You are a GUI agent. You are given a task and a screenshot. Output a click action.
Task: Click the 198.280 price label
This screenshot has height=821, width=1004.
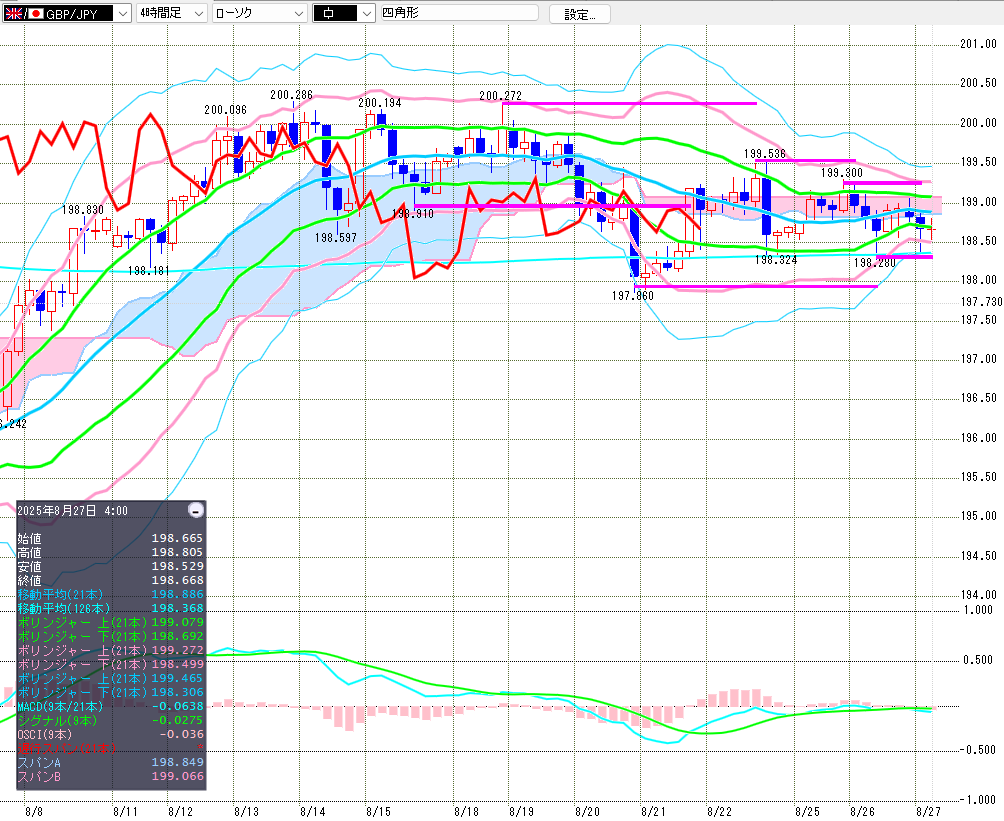(875, 263)
